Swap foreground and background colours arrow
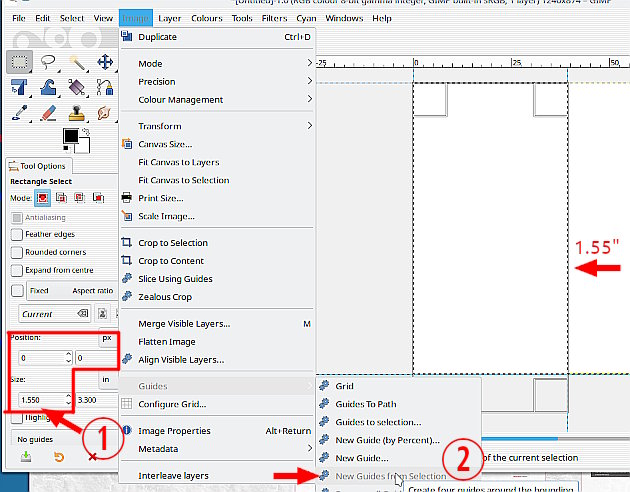 (86, 131)
